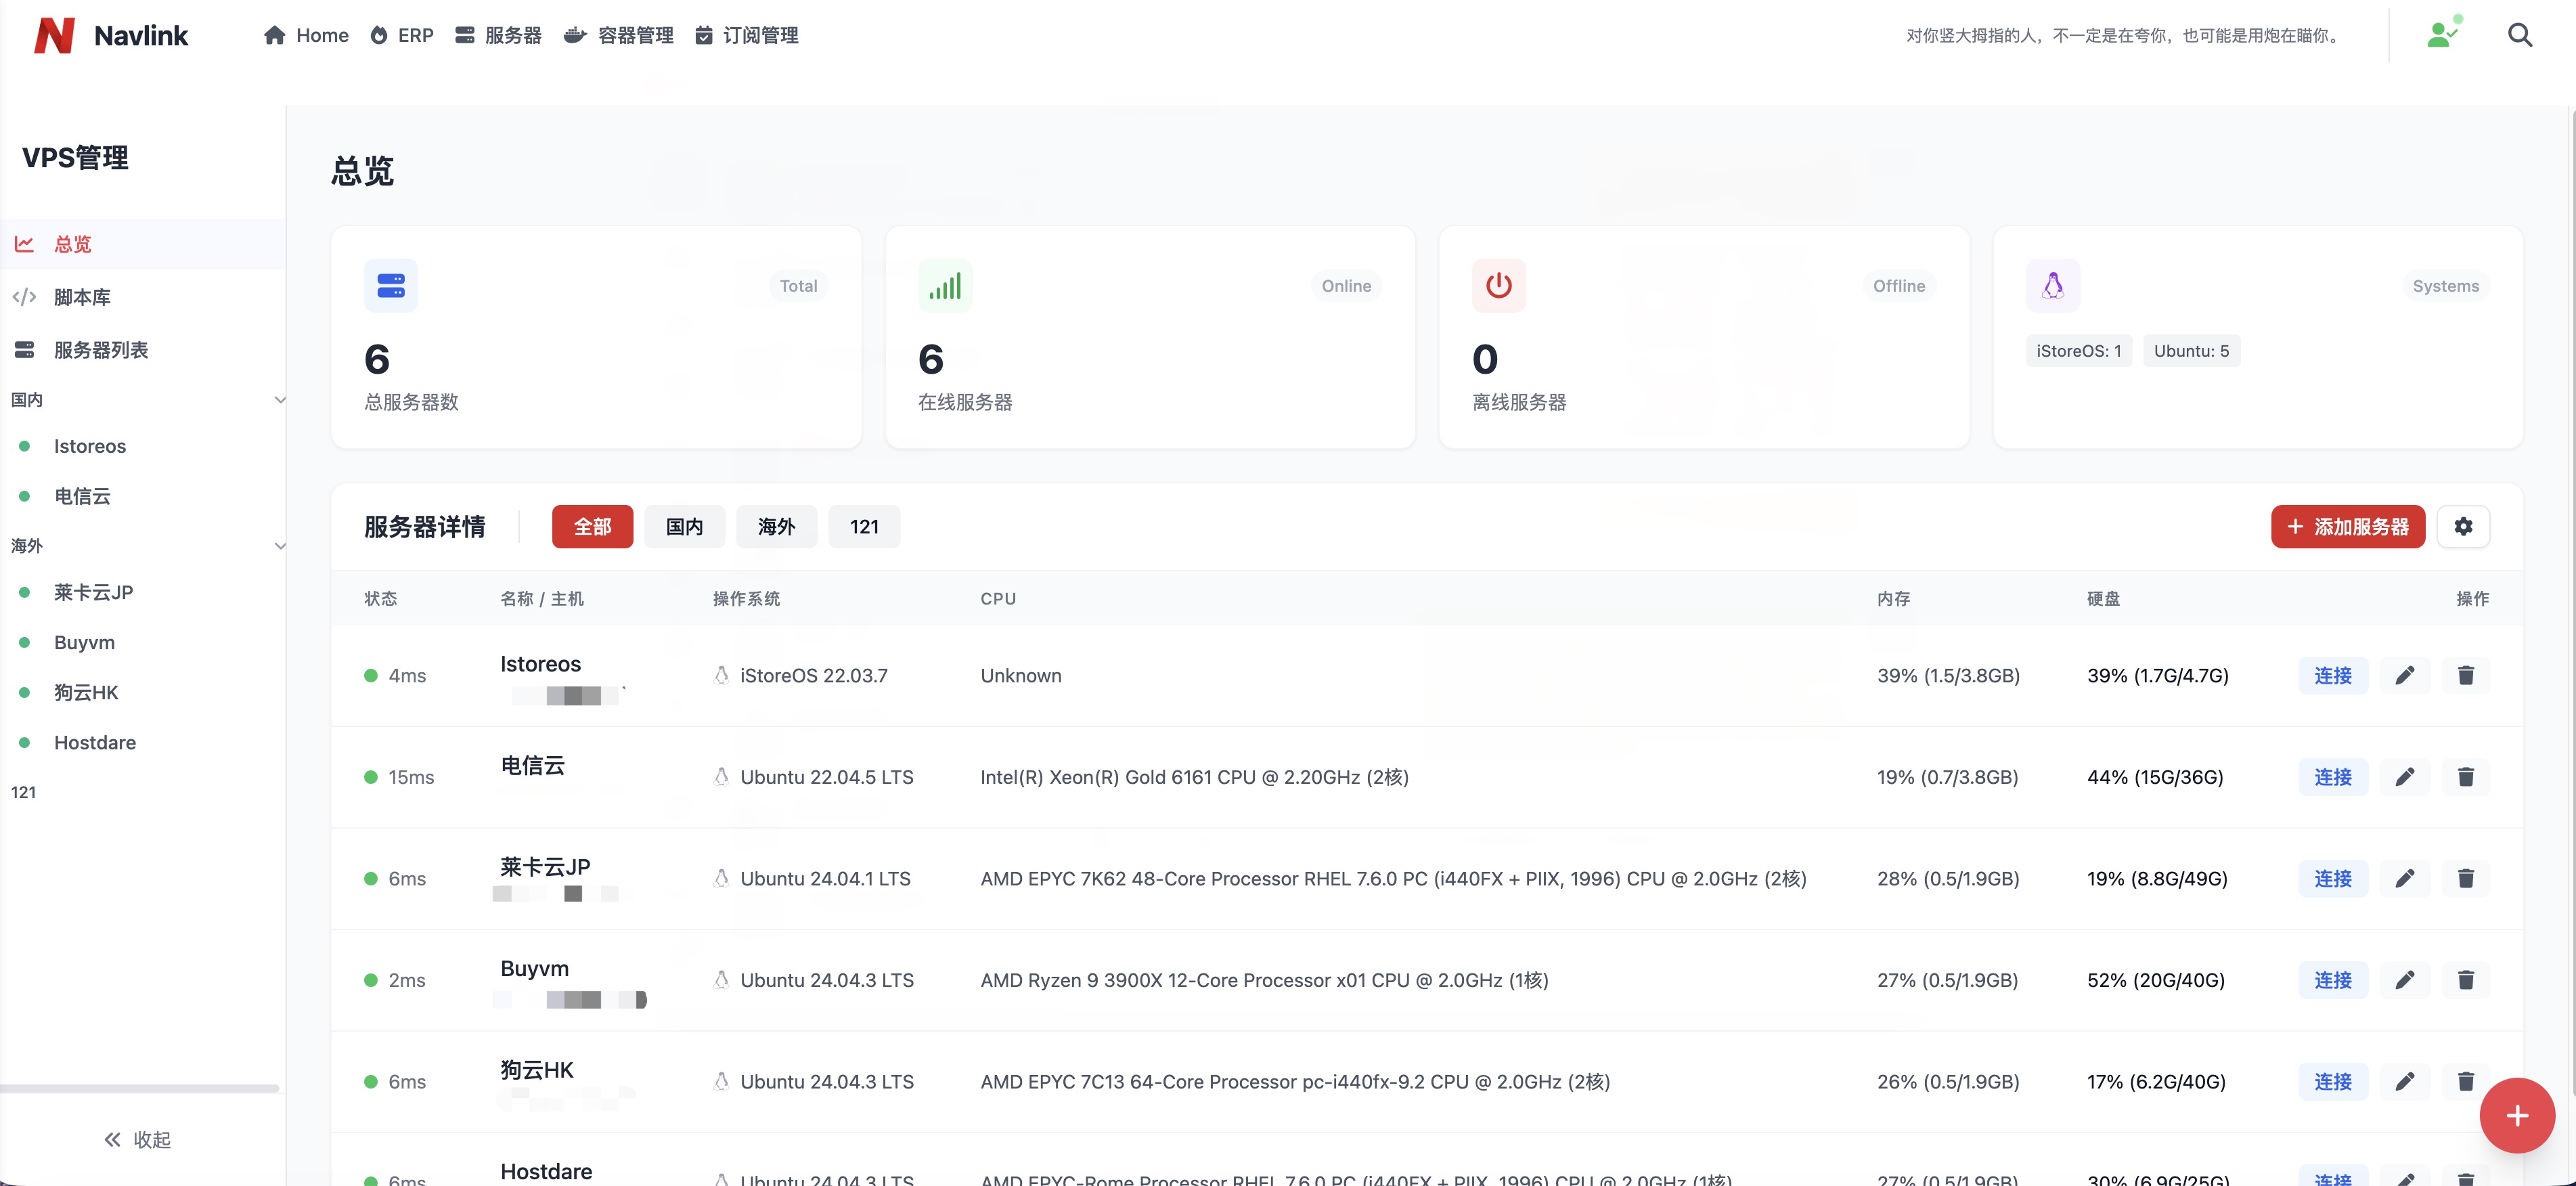Open the 脚本库 code icon
The height and width of the screenshot is (1186, 2576).
point(24,296)
